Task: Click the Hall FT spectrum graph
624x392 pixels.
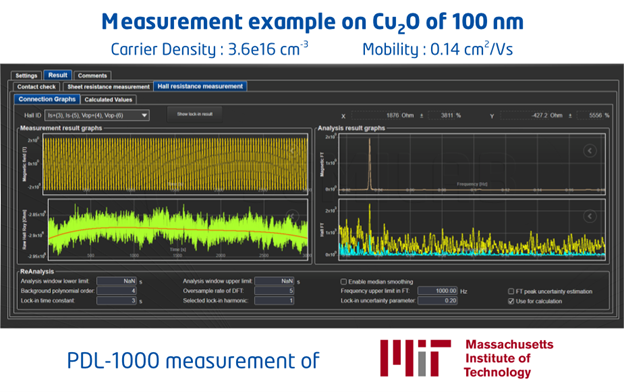Action: tap(472, 230)
